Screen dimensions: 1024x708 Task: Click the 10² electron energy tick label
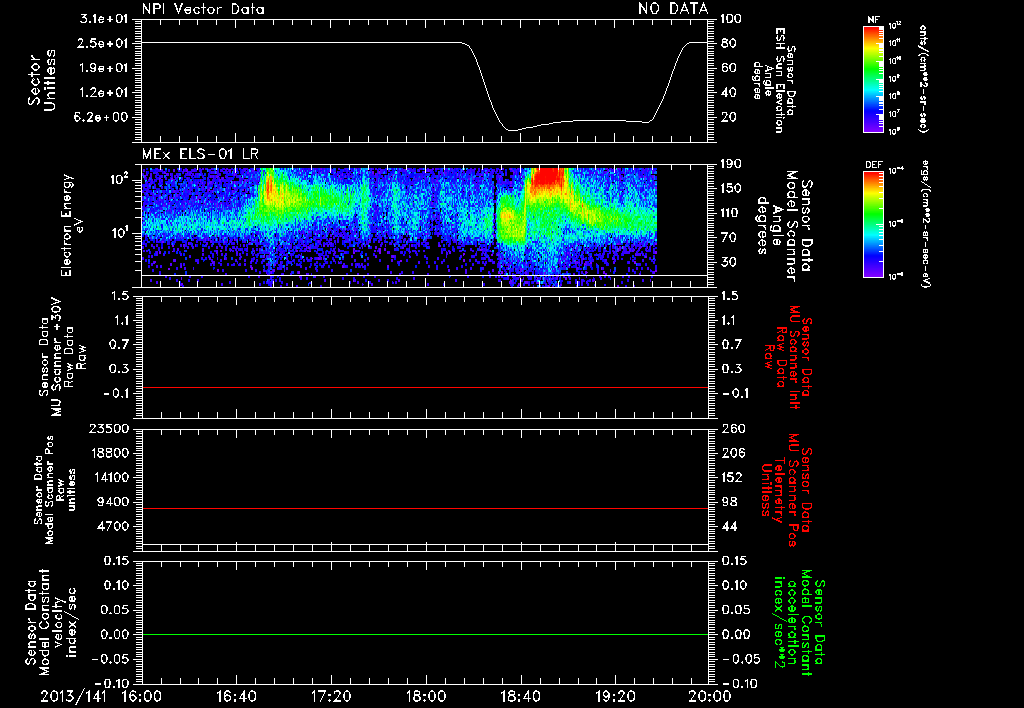[119, 179]
